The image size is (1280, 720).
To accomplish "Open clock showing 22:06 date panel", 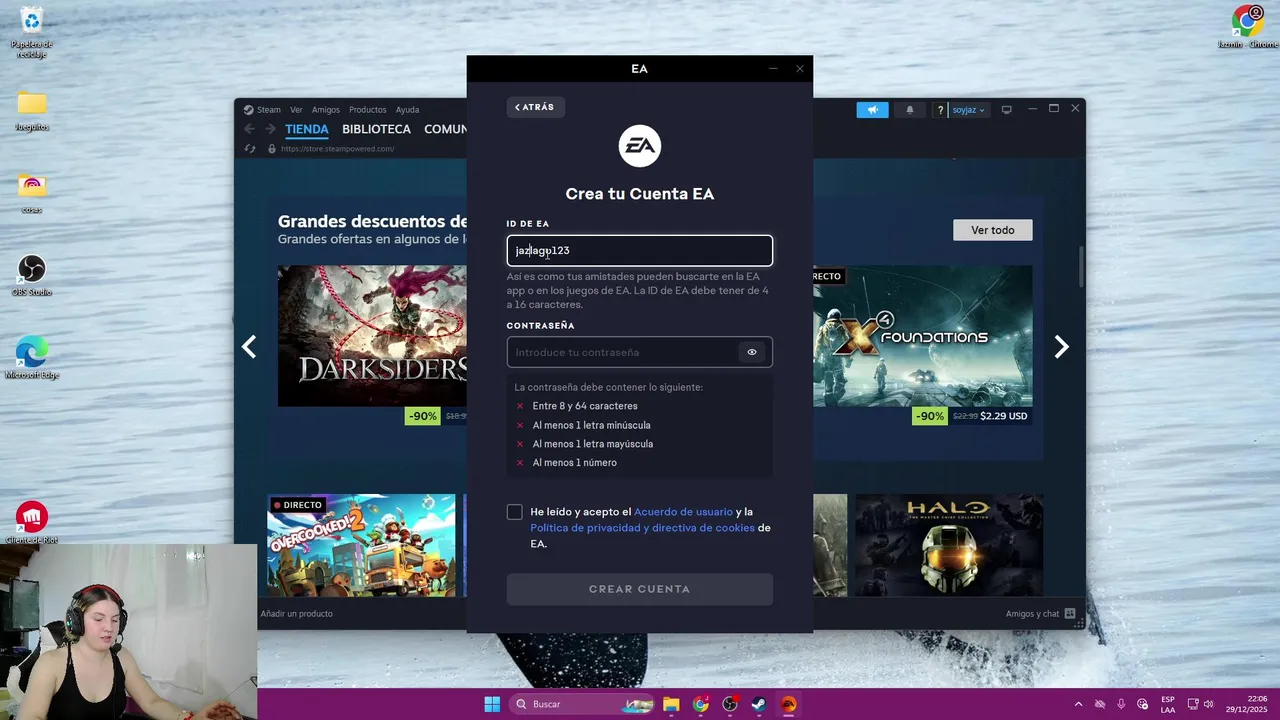I will 1248,704.
